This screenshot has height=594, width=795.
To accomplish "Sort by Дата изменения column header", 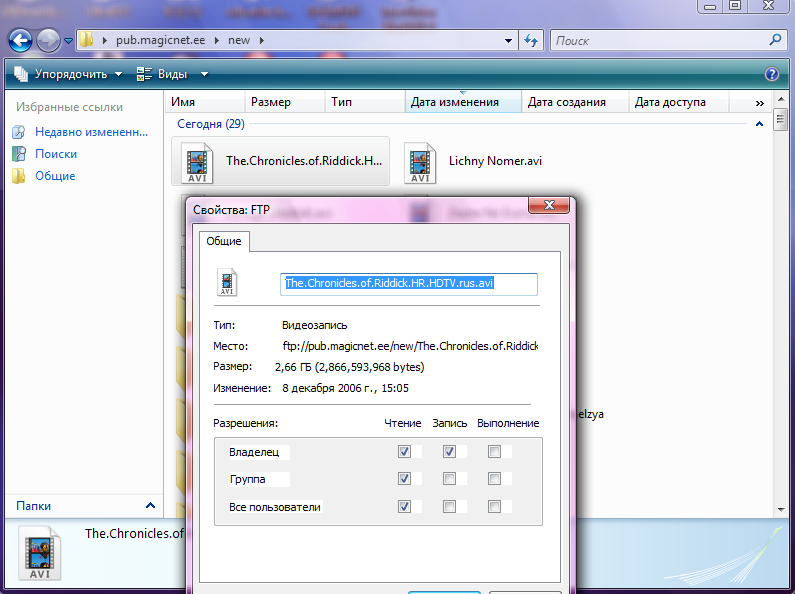I will click(x=455, y=102).
